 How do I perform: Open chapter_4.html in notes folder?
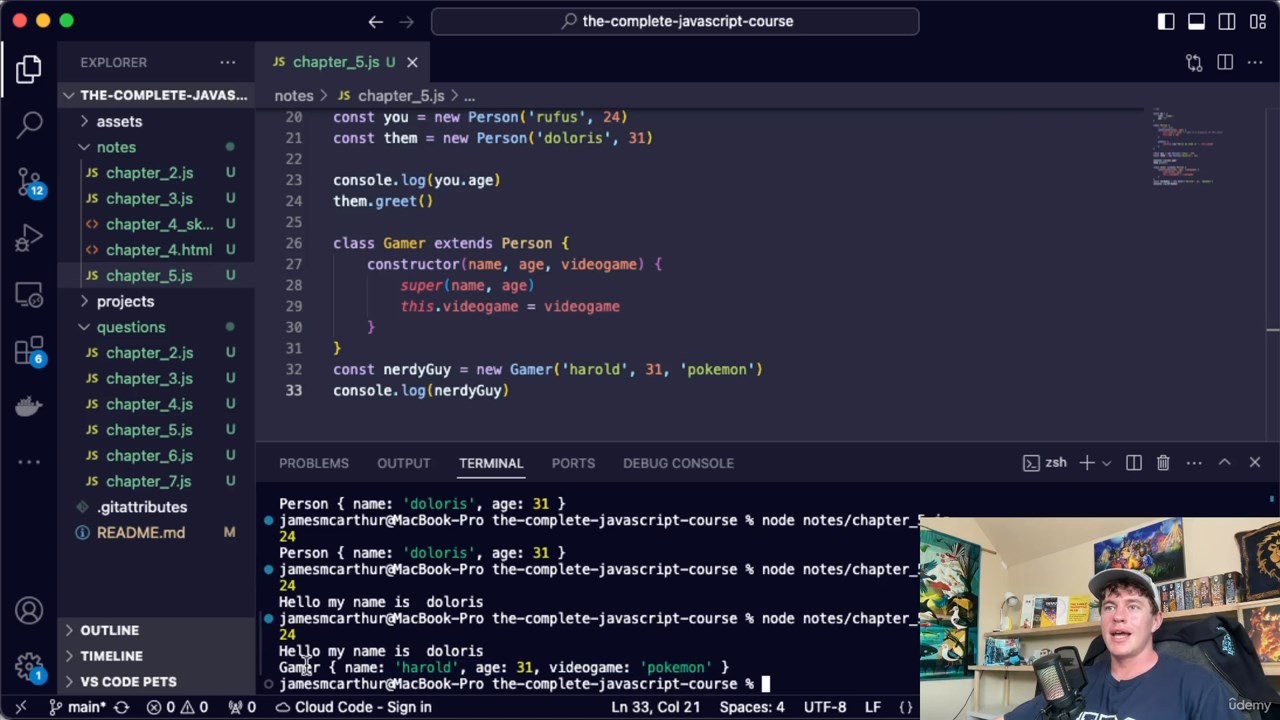click(x=156, y=250)
